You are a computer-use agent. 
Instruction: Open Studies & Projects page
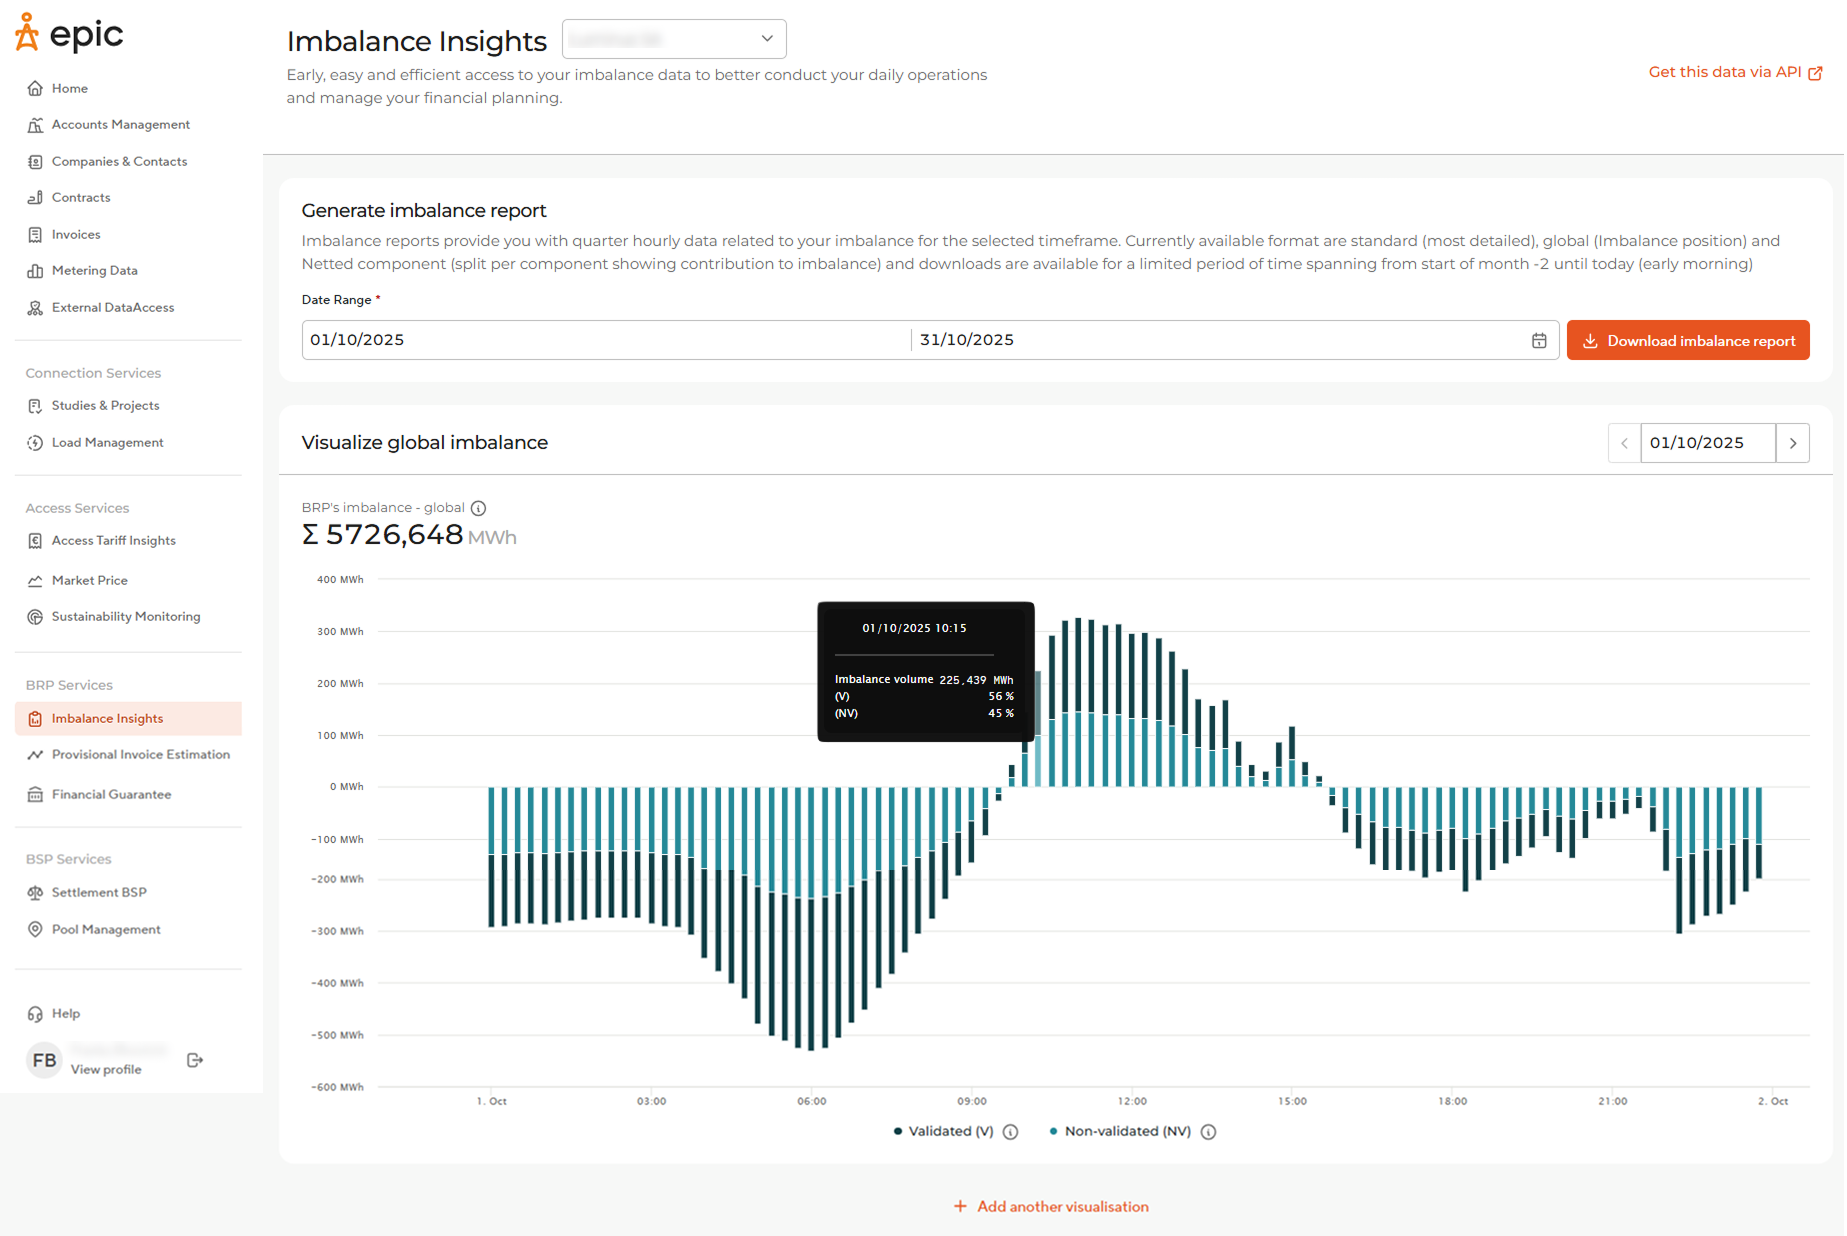[x=105, y=405]
